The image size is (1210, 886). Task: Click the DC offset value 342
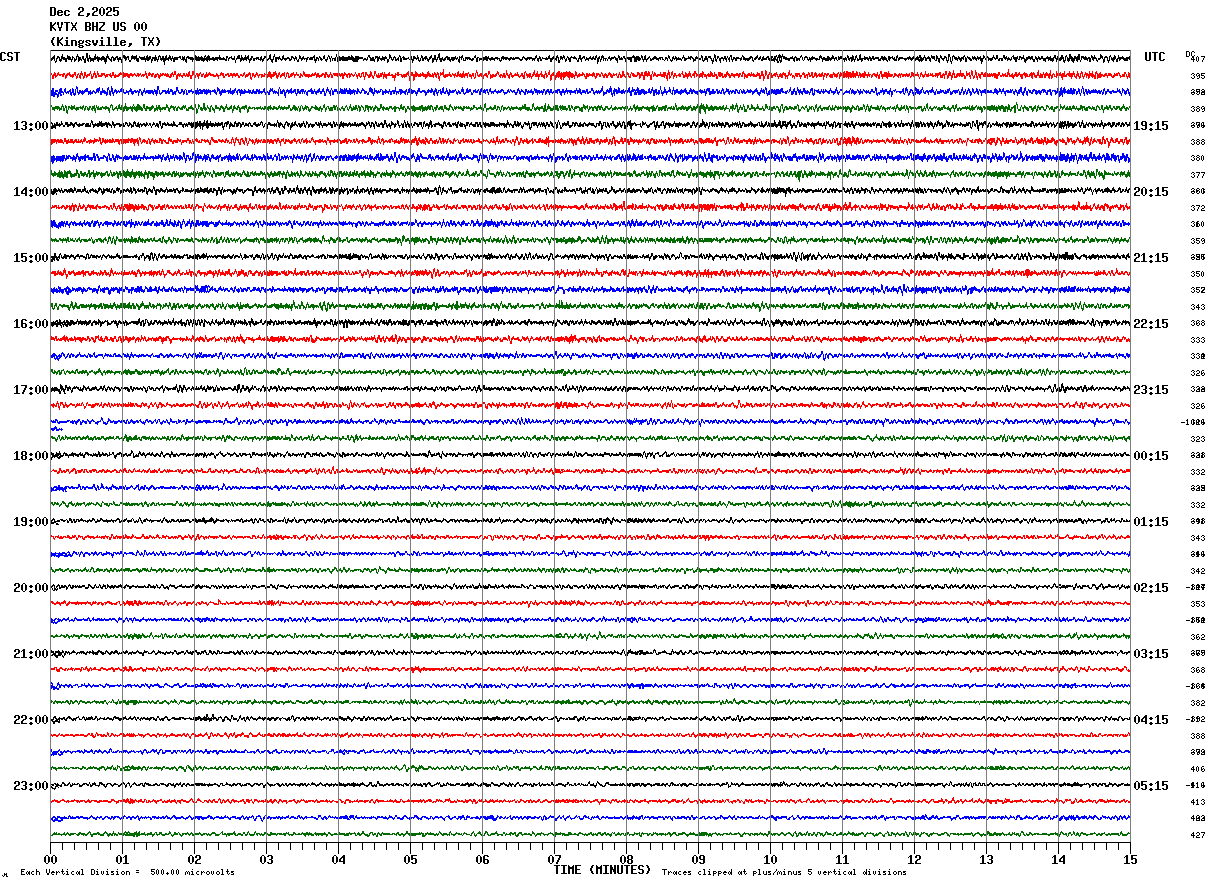[x=1197, y=571]
